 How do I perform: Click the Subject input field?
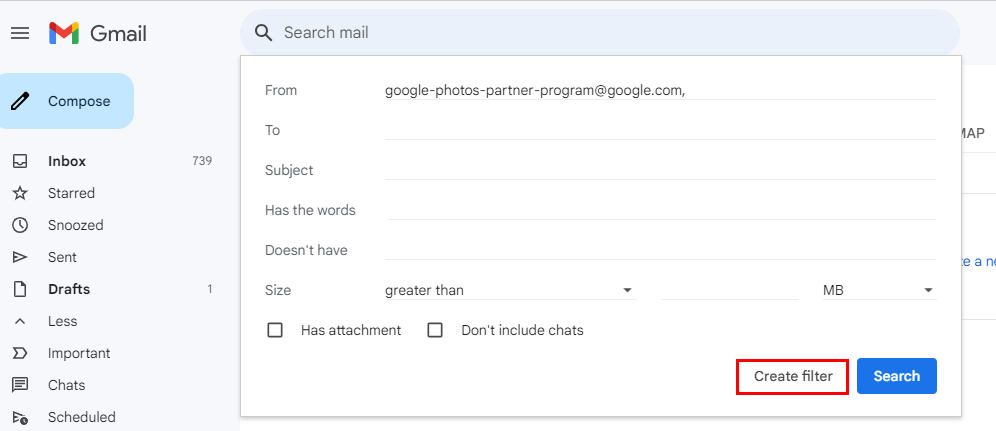[659, 170]
